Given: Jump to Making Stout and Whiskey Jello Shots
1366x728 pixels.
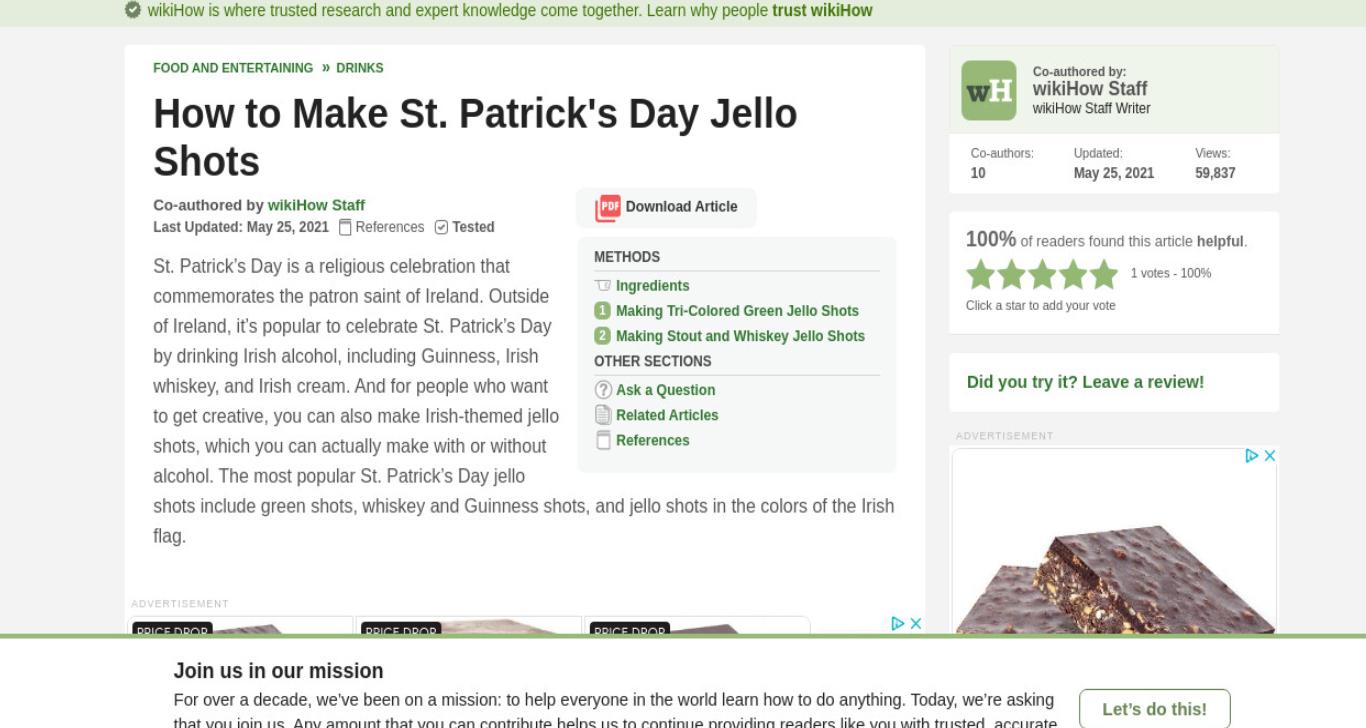Looking at the screenshot, I should (740, 336).
